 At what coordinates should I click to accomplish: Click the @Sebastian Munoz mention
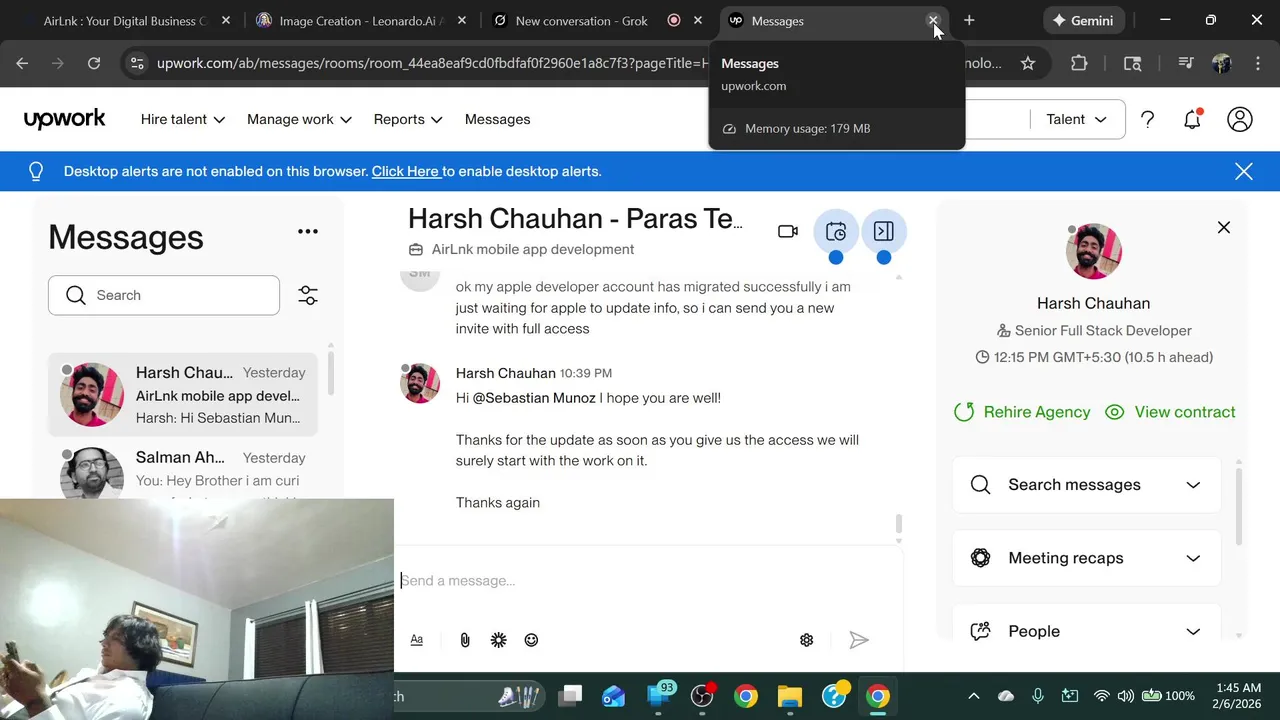point(534,398)
